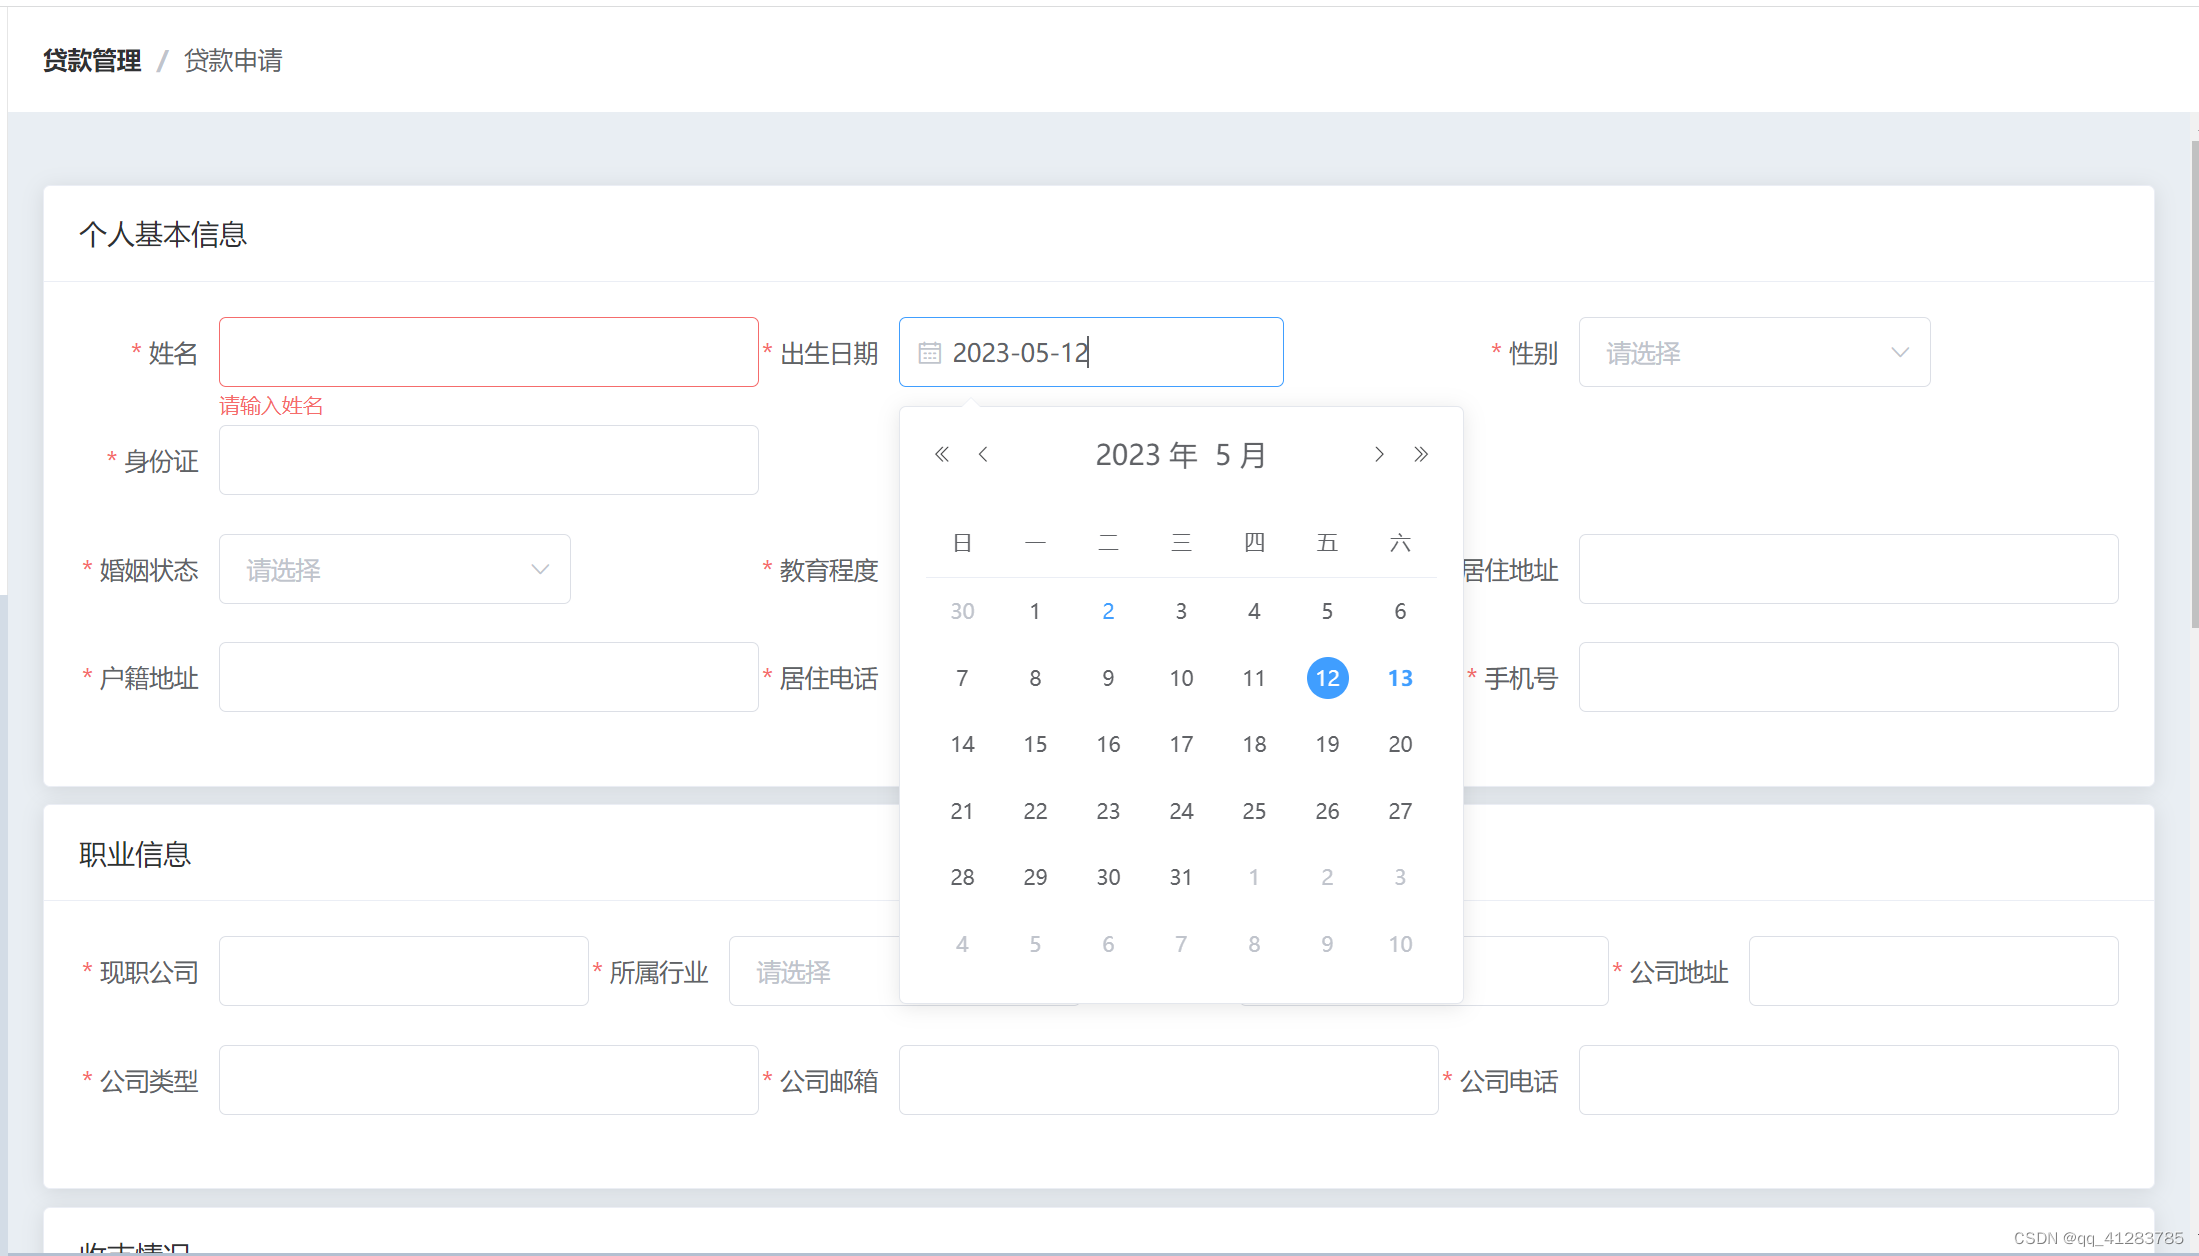This screenshot has height=1256, width=2199.
Task: Click 贷款申请 breadcrumb item
Action: pyautogui.click(x=233, y=61)
